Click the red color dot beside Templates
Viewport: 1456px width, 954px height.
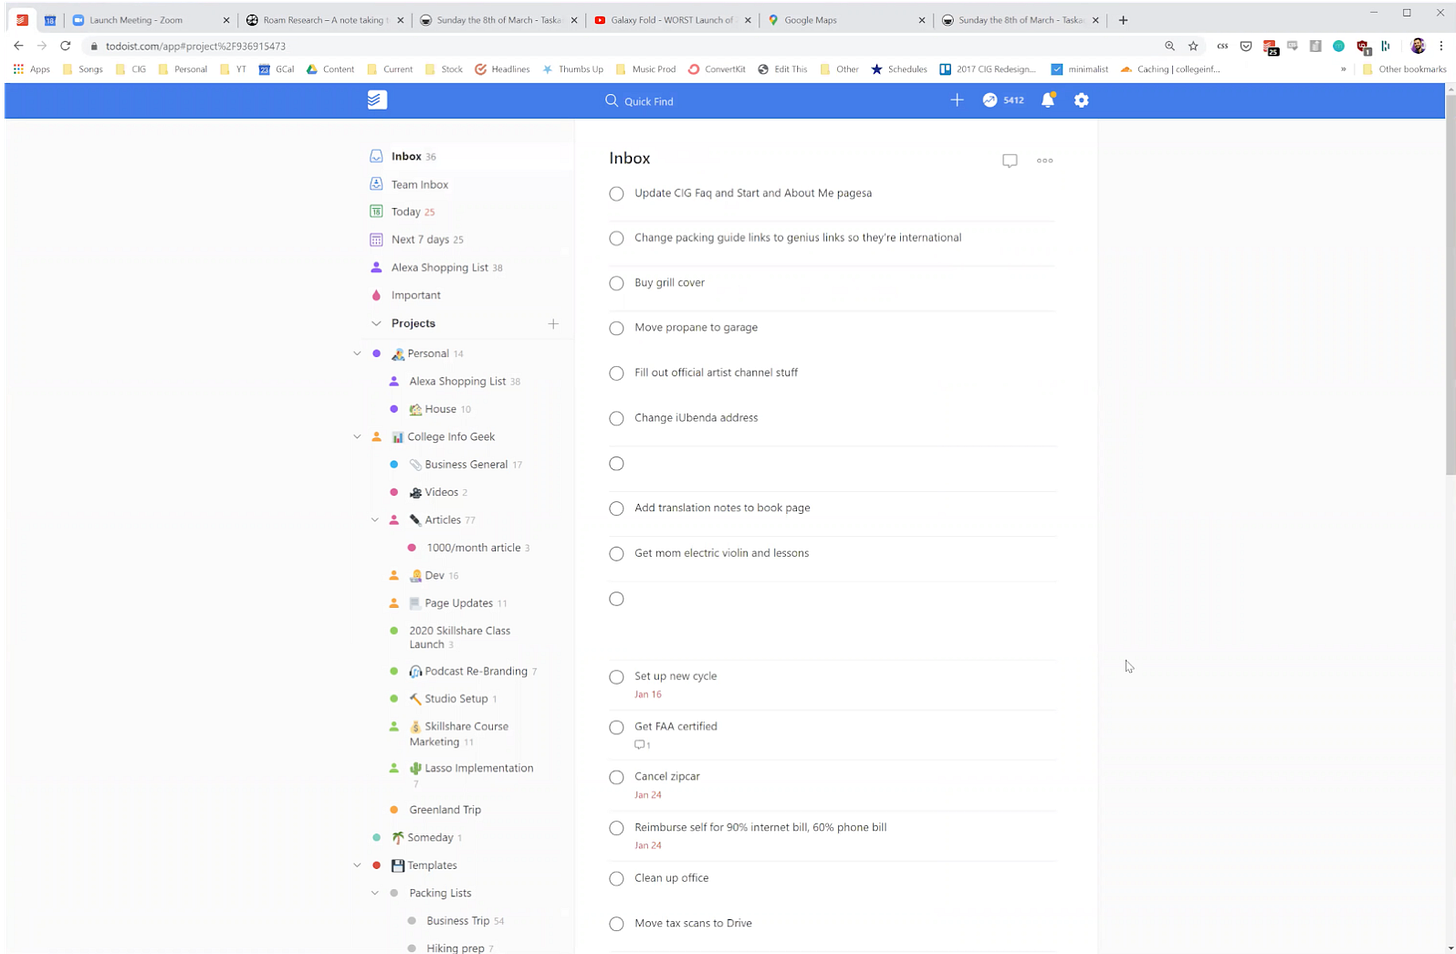click(x=376, y=866)
